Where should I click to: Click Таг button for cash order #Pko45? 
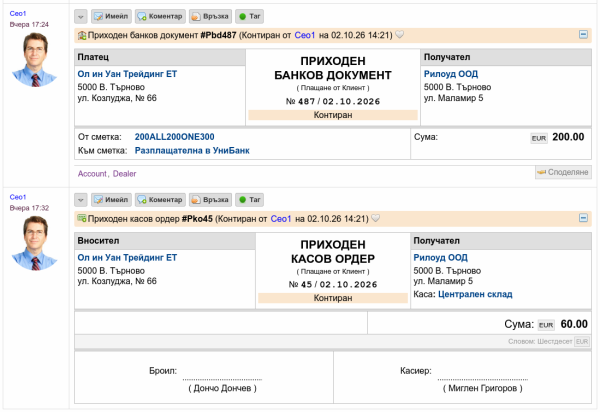coord(249,200)
